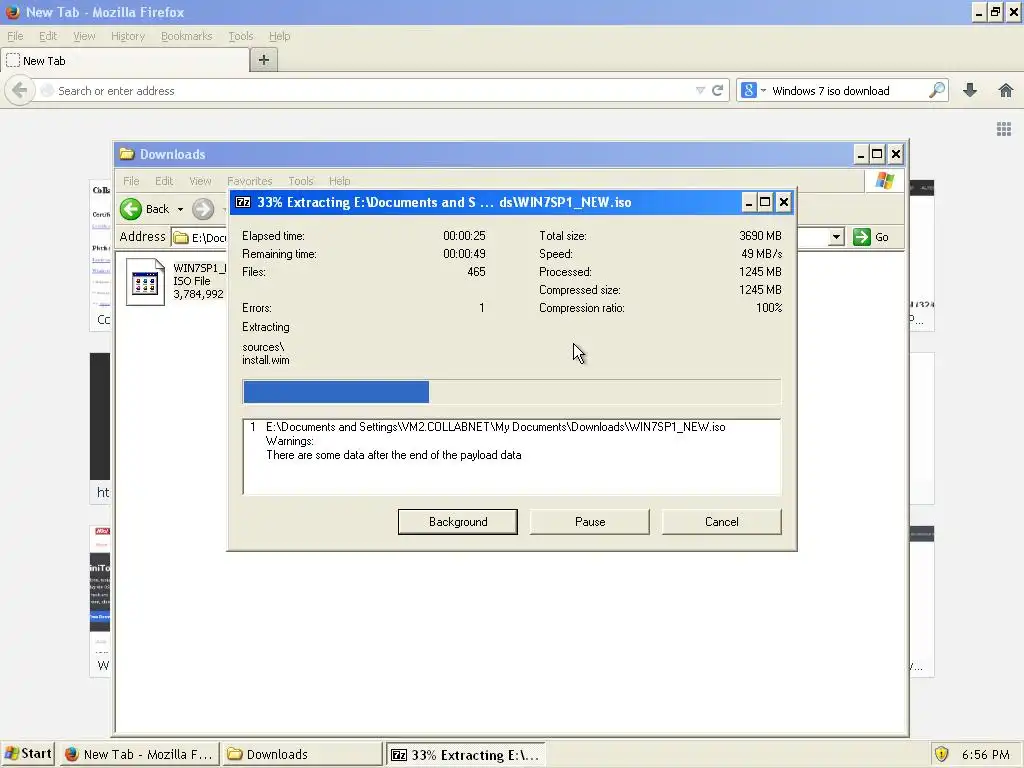Click the Explorer address field path
The width and height of the screenshot is (1024, 768).
point(200,238)
